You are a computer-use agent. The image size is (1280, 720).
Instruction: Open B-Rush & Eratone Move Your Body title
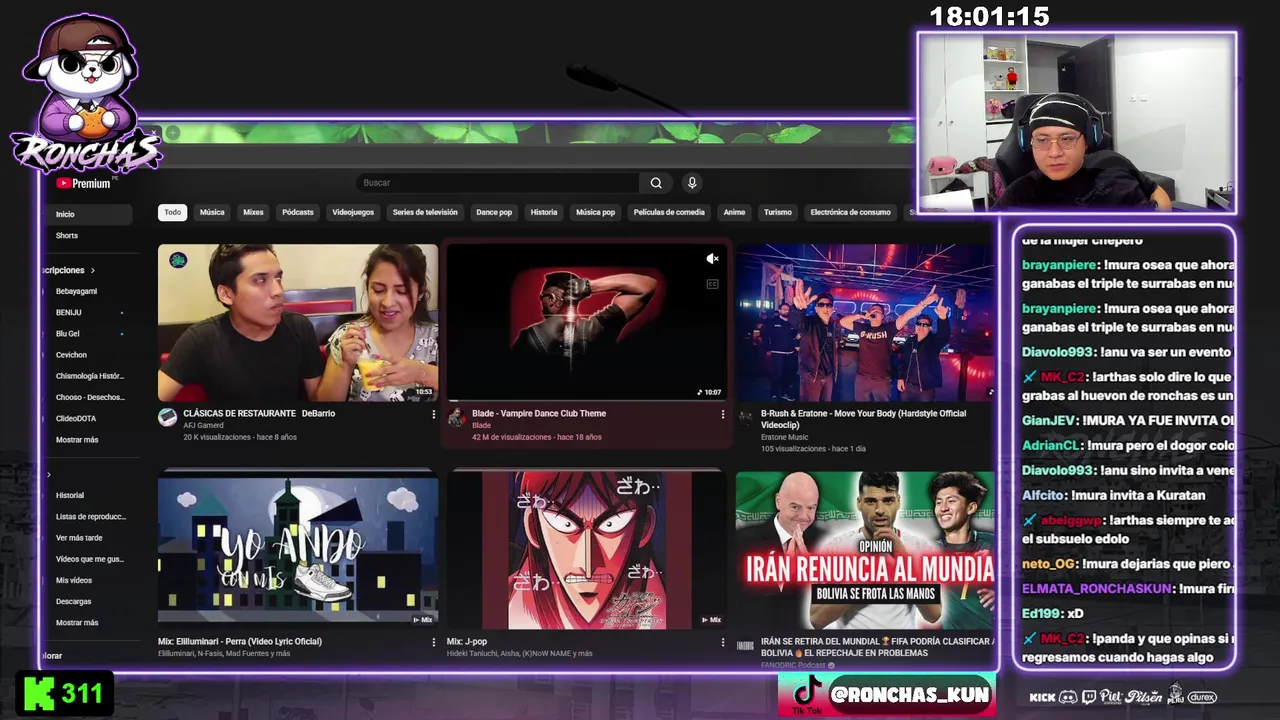[863, 418]
